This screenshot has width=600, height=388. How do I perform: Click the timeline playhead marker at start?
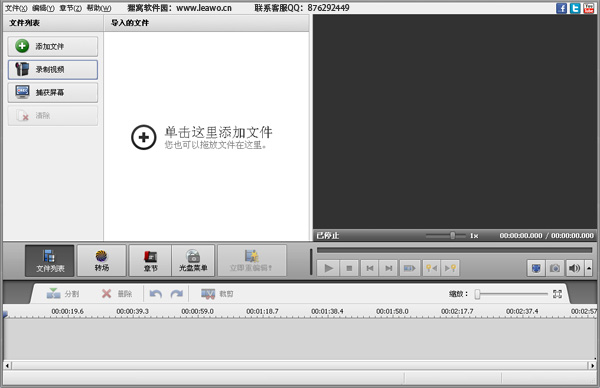[x=5, y=314]
